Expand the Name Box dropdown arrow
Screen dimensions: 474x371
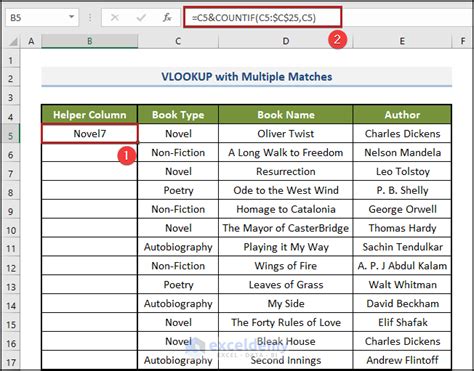(71, 17)
